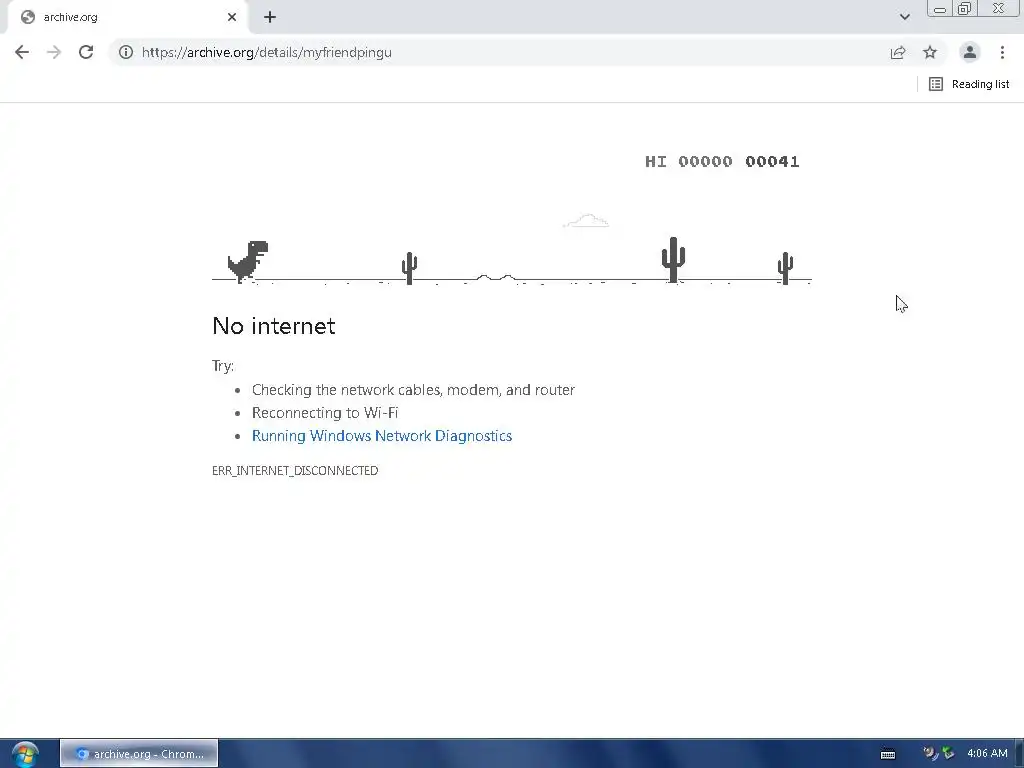Screen dimensions: 1024x768
Task: Activate archive.org Chrome taskbar button
Action: coord(139,754)
